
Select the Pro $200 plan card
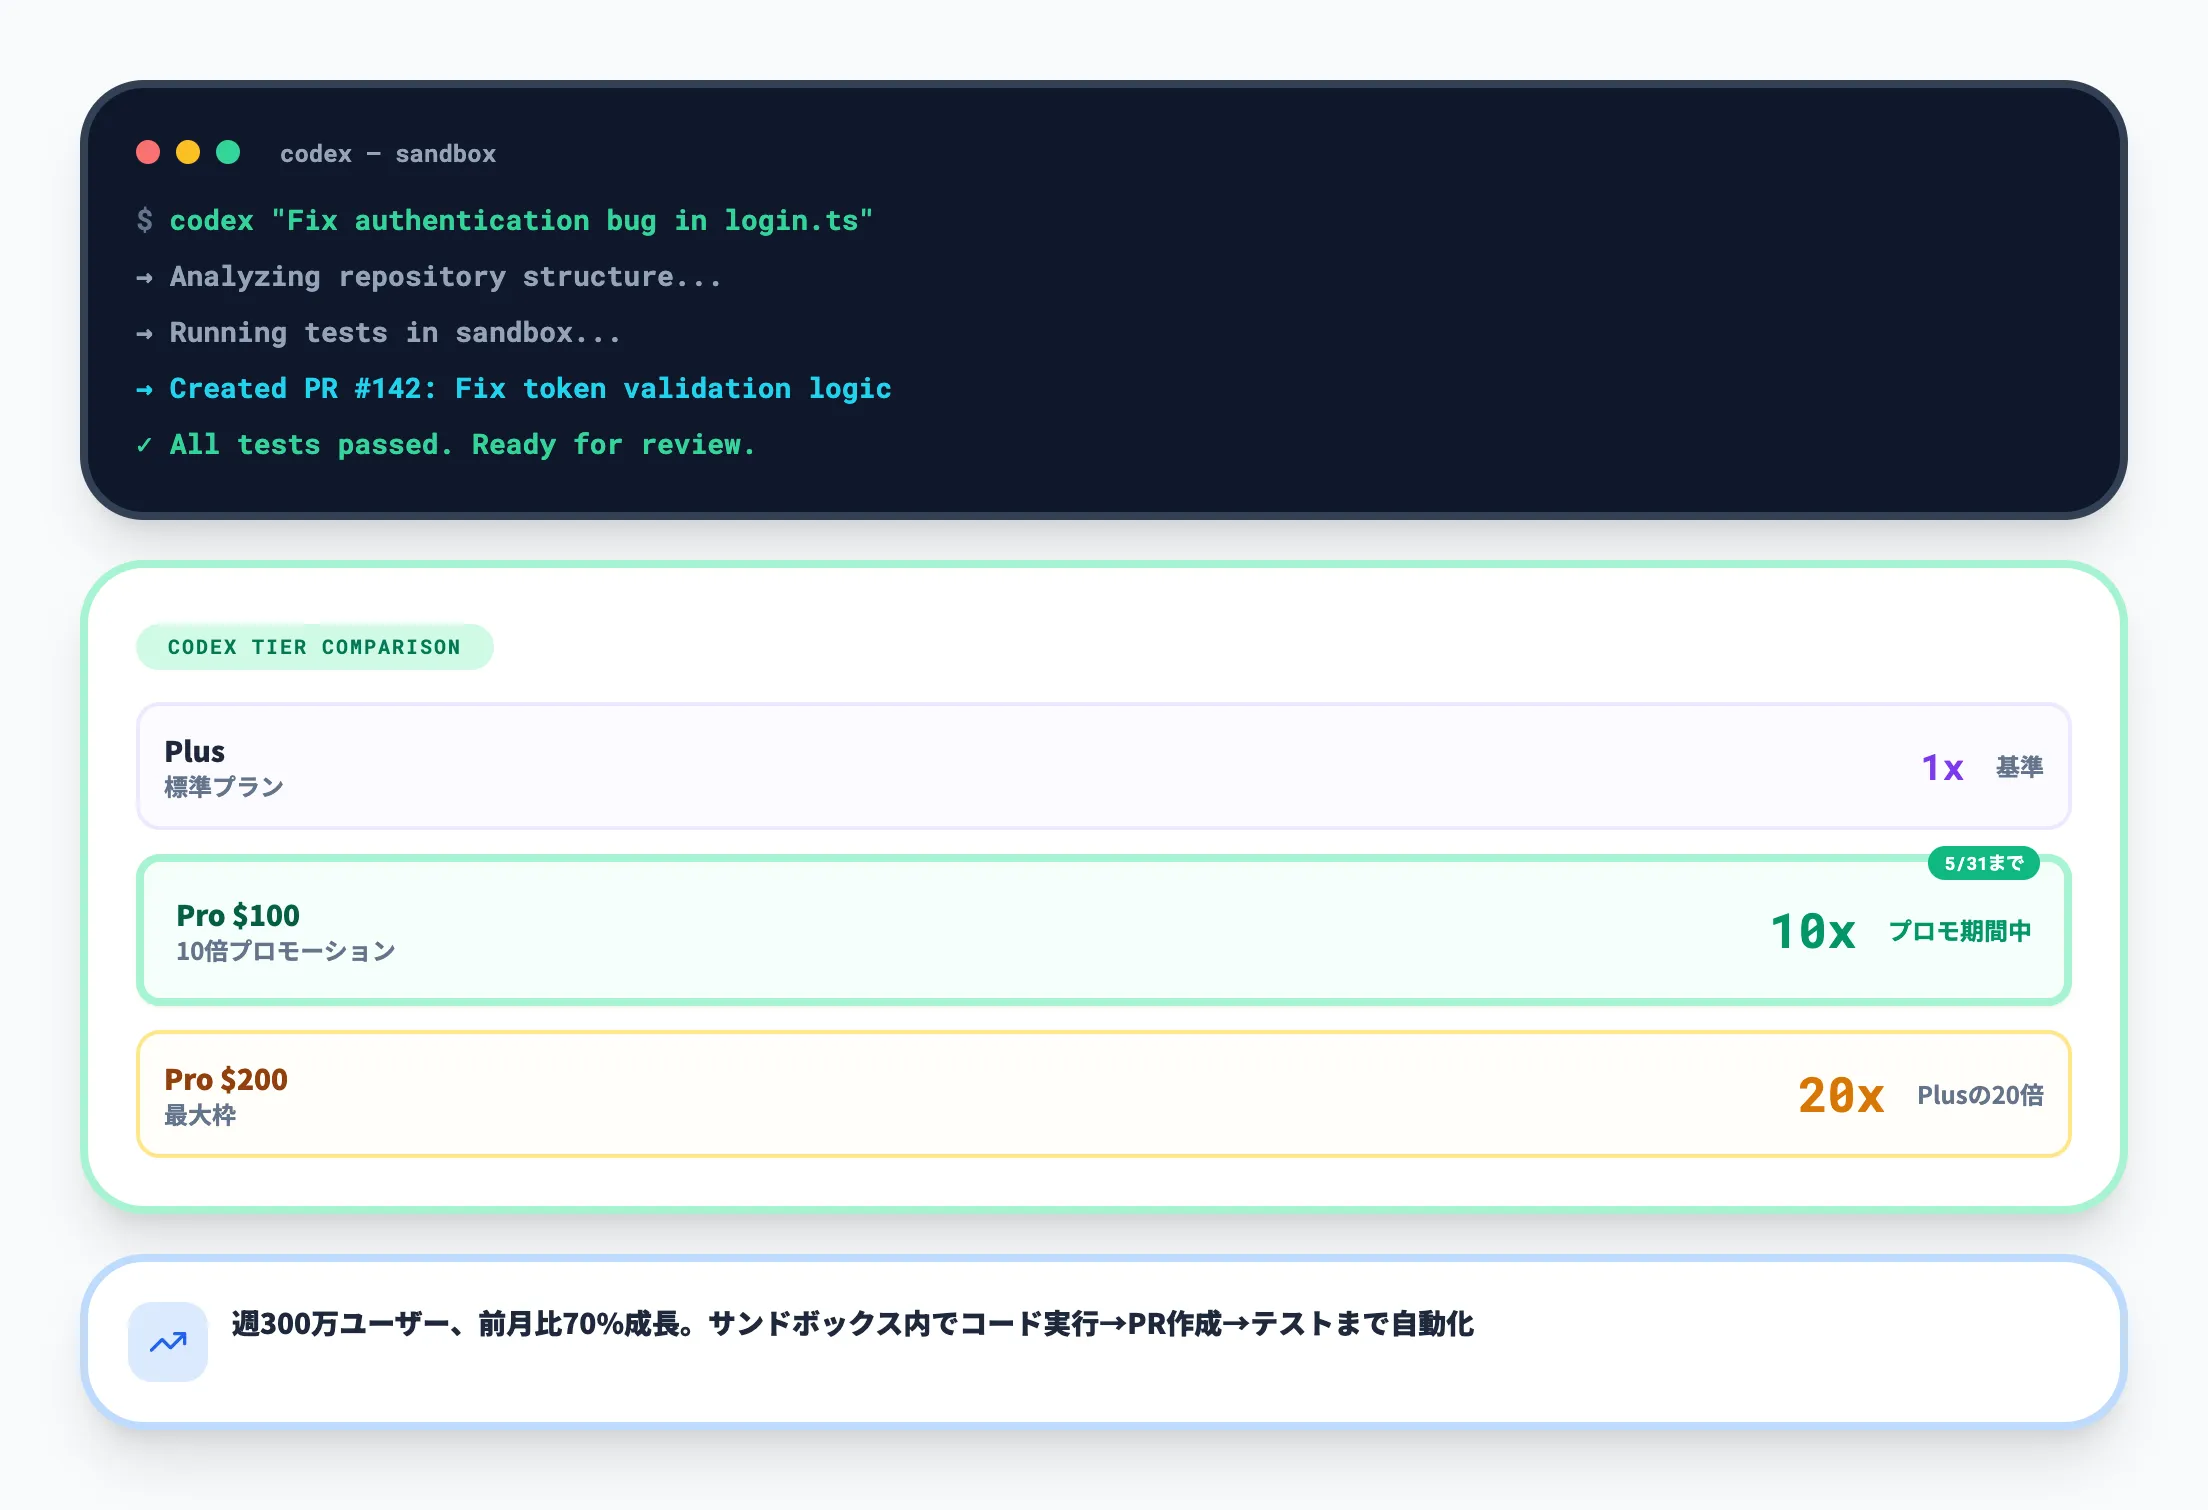(x=1103, y=1094)
